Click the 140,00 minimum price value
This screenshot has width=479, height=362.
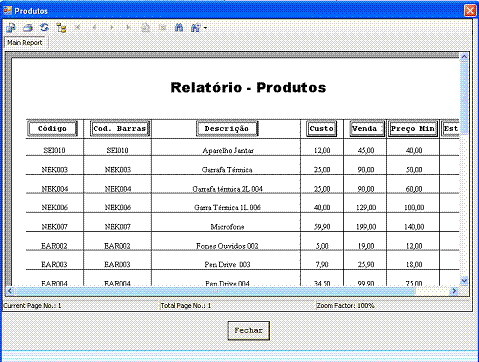414,227
